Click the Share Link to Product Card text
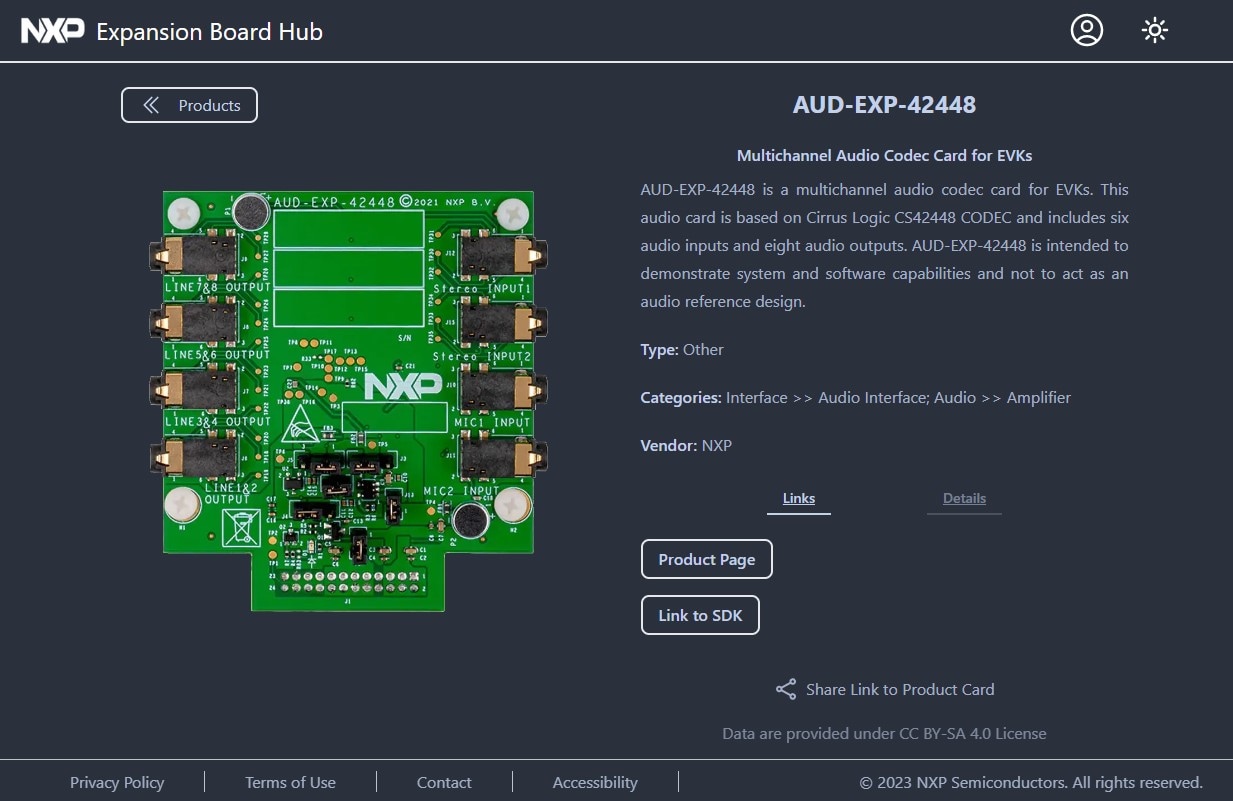Image resolution: width=1233 pixels, height=801 pixels. click(x=900, y=689)
